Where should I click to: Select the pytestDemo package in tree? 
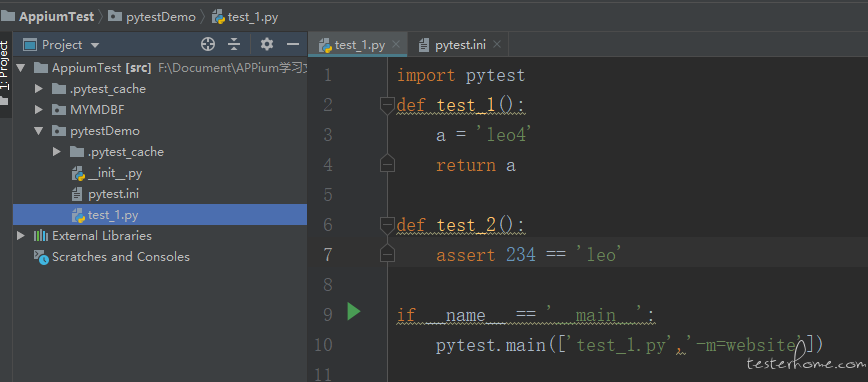click(105, 131)
